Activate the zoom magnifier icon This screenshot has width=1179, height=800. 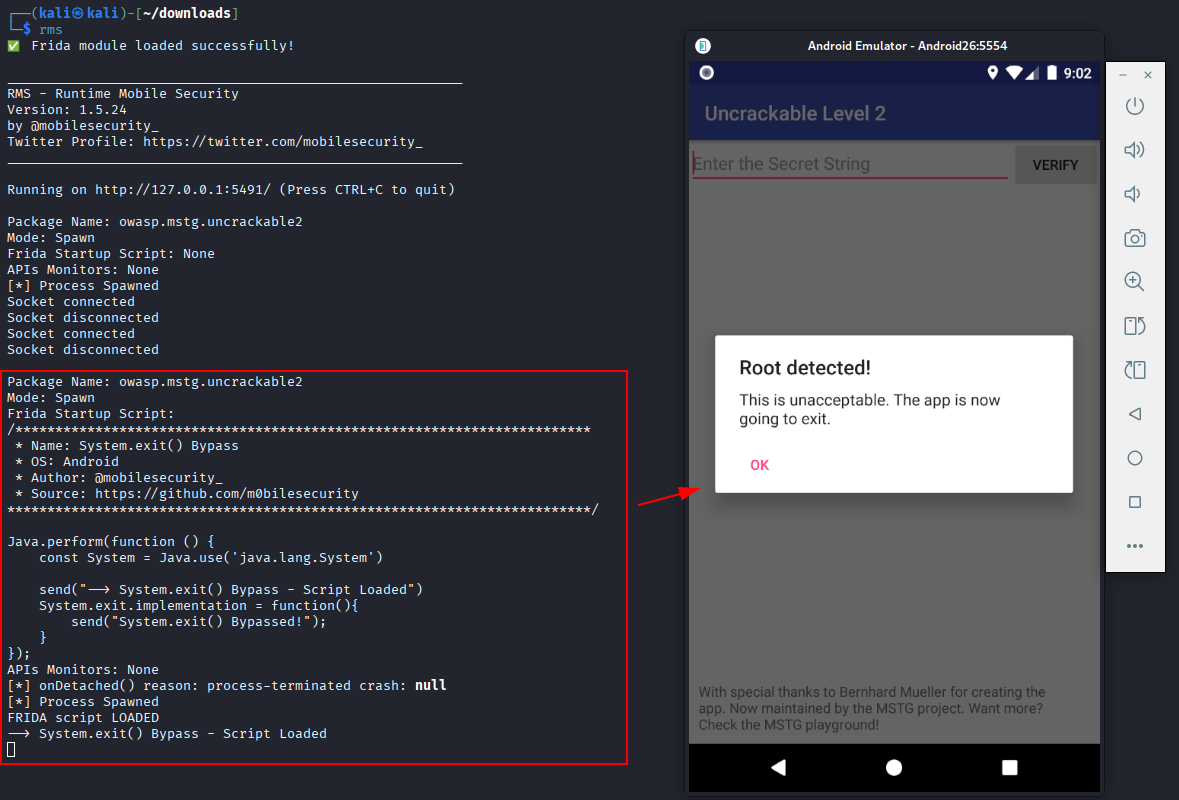click(1134, 282)
